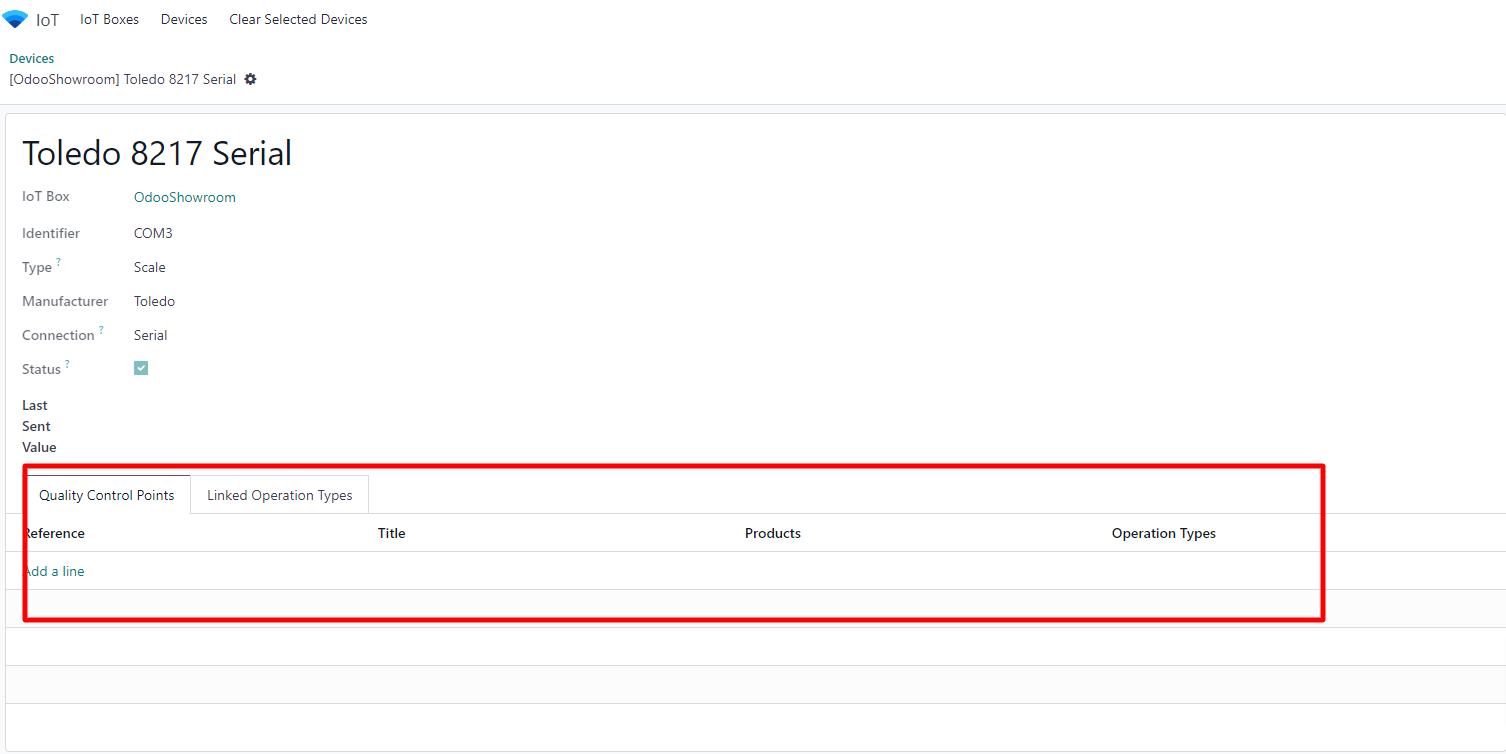Click the Last Sent Value label
1506x754 pixels.
pyautogui.click(x=39, y=426)
